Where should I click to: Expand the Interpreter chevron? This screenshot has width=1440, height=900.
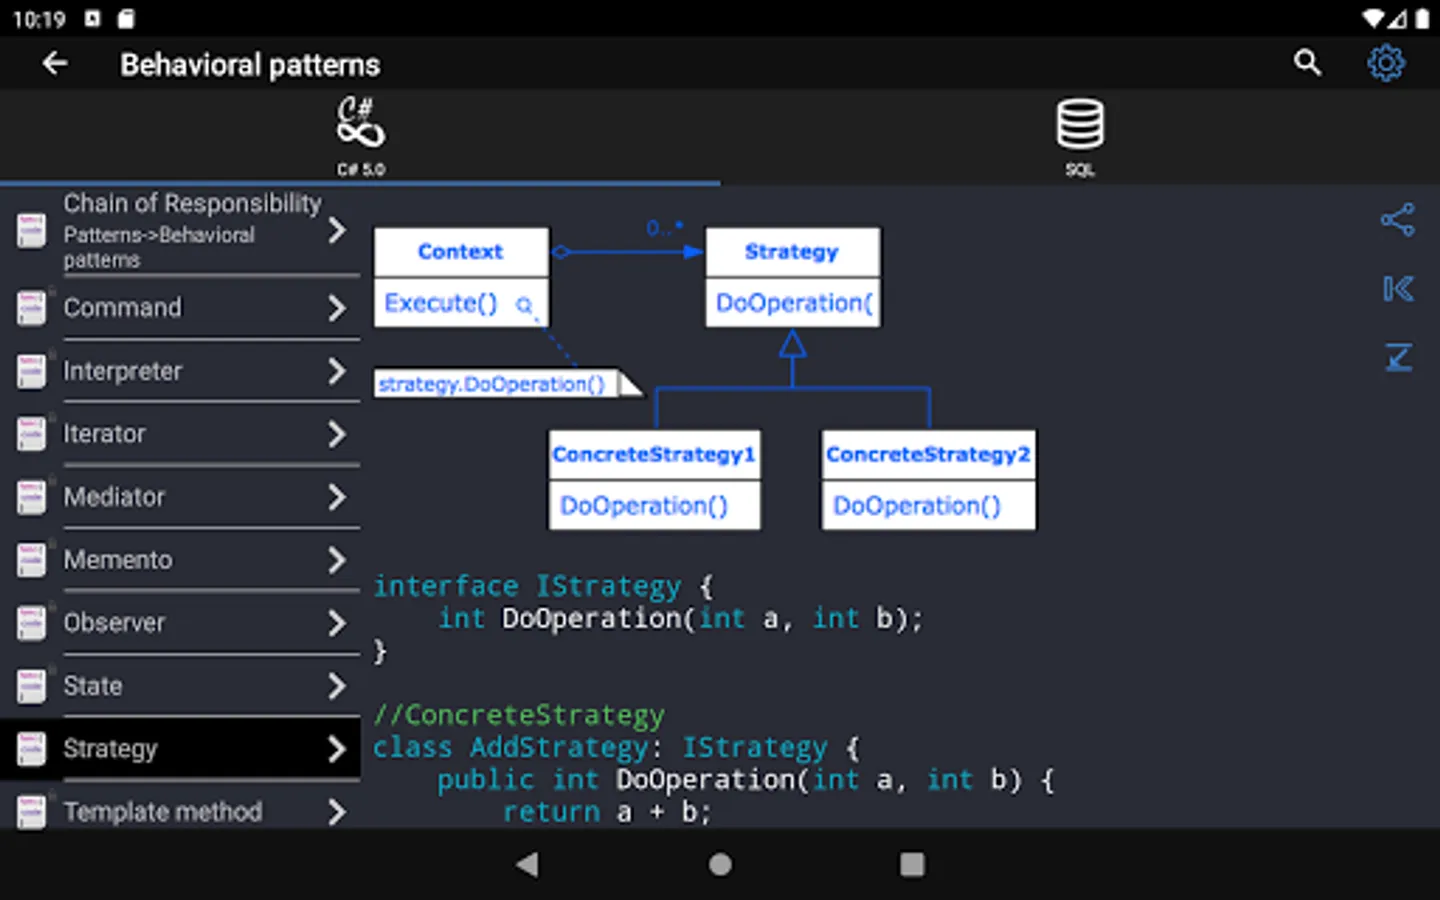[337, 372]
